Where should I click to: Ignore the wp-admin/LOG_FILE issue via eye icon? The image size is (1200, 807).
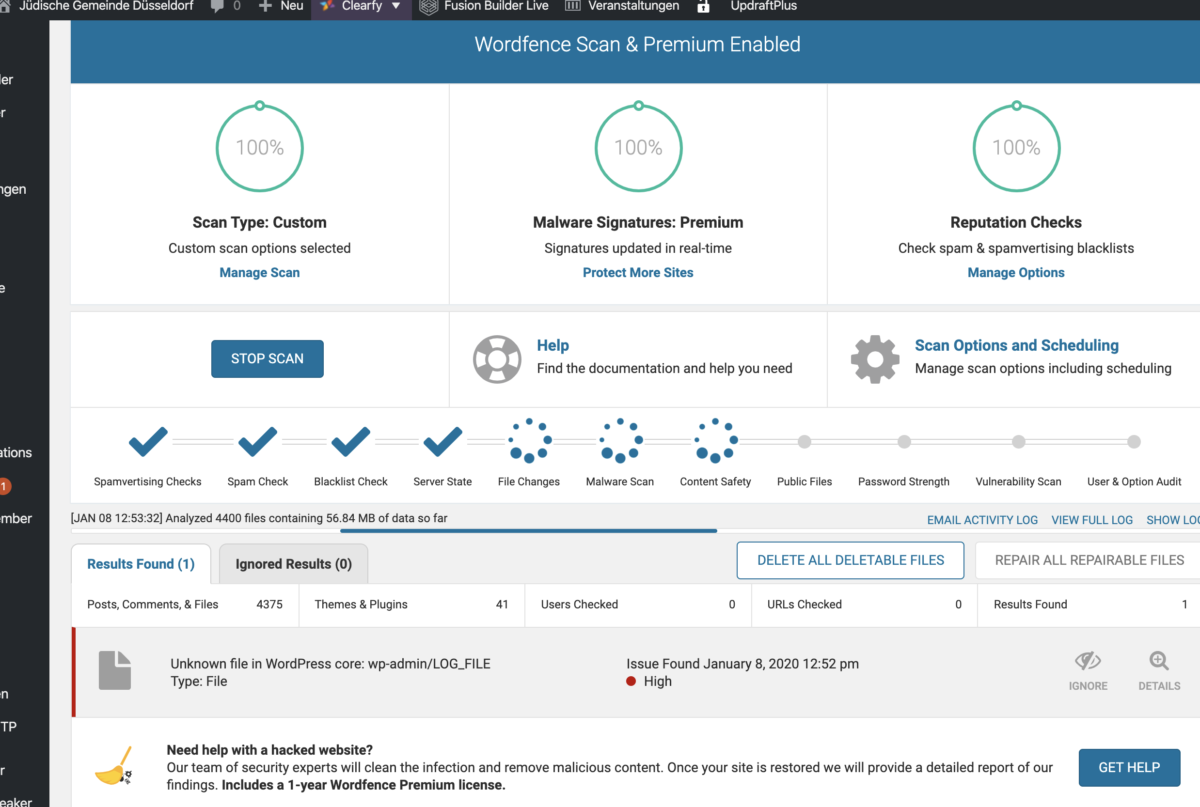coord(1087,661)
